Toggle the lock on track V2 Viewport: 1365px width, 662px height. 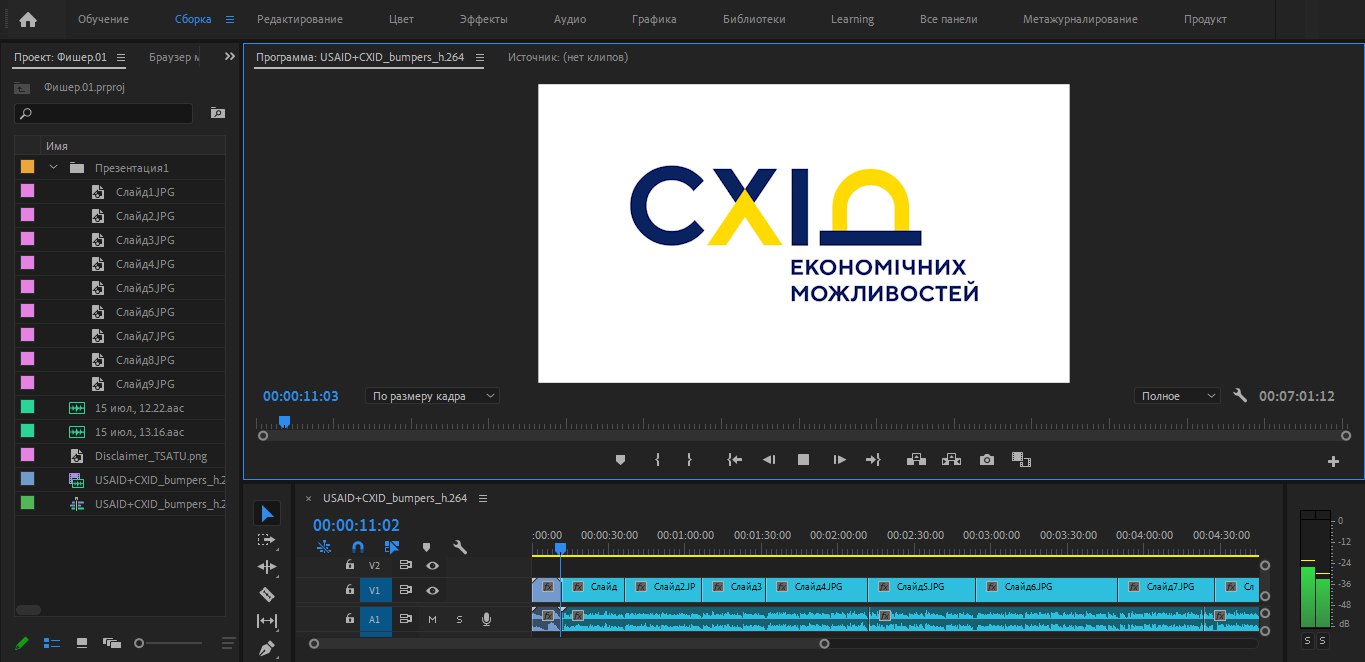pyautogui.click(x=350, y=565)
